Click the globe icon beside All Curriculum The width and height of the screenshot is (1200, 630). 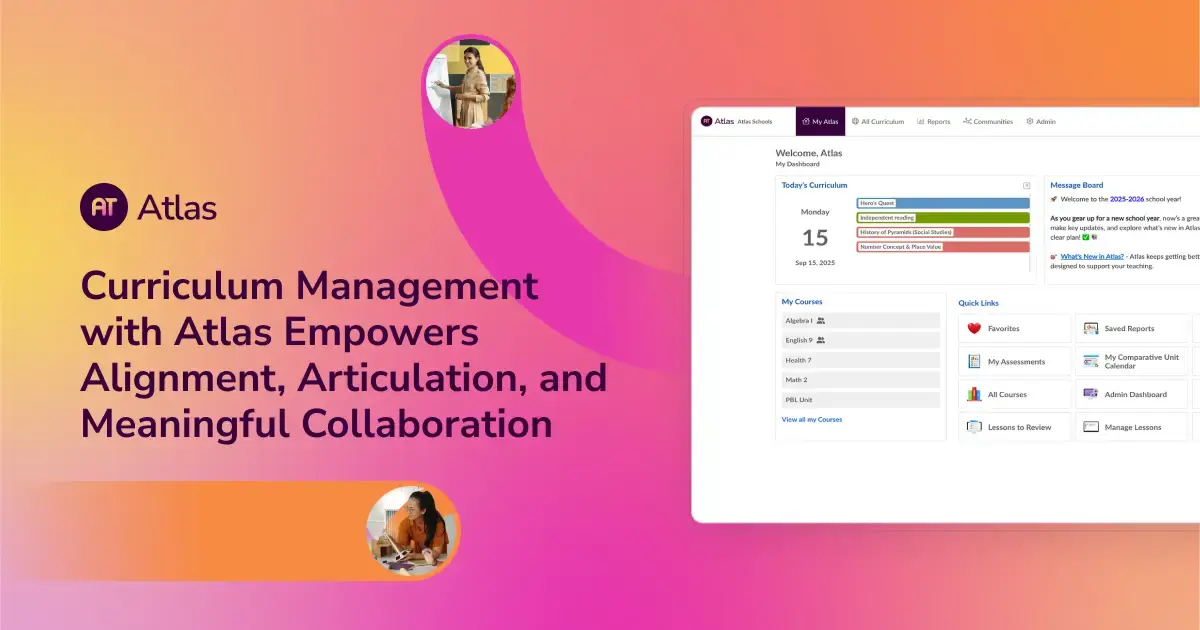coord(856,121)
